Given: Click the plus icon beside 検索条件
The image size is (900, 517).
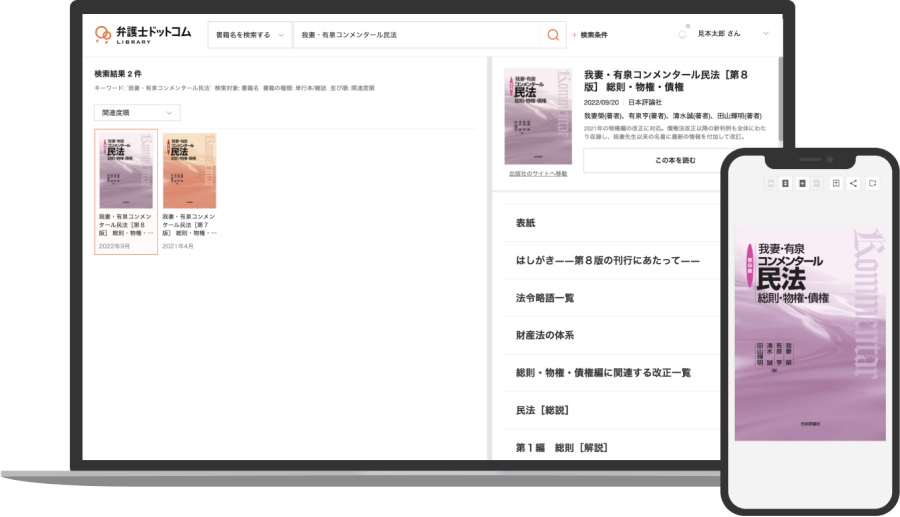Looking at the screenshot, I should tap(574, 35).
